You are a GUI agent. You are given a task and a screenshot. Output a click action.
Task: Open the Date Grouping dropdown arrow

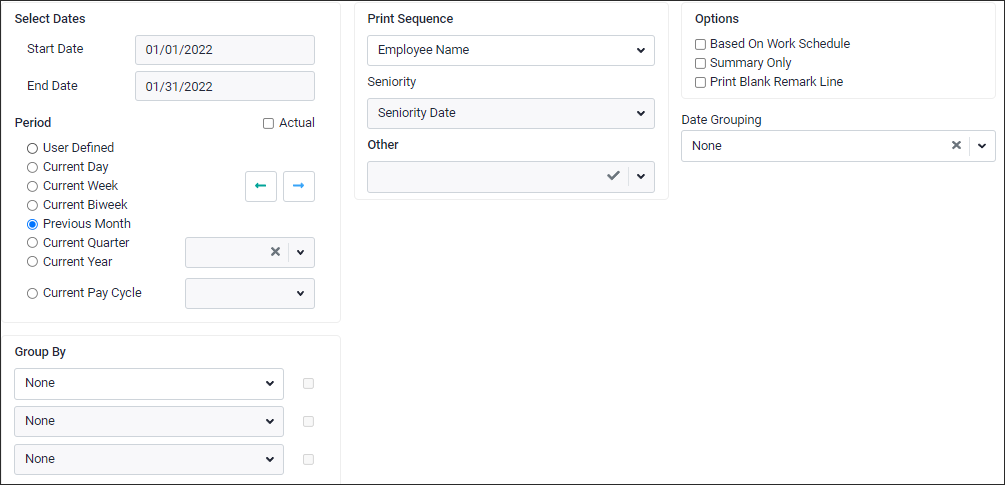982,145
